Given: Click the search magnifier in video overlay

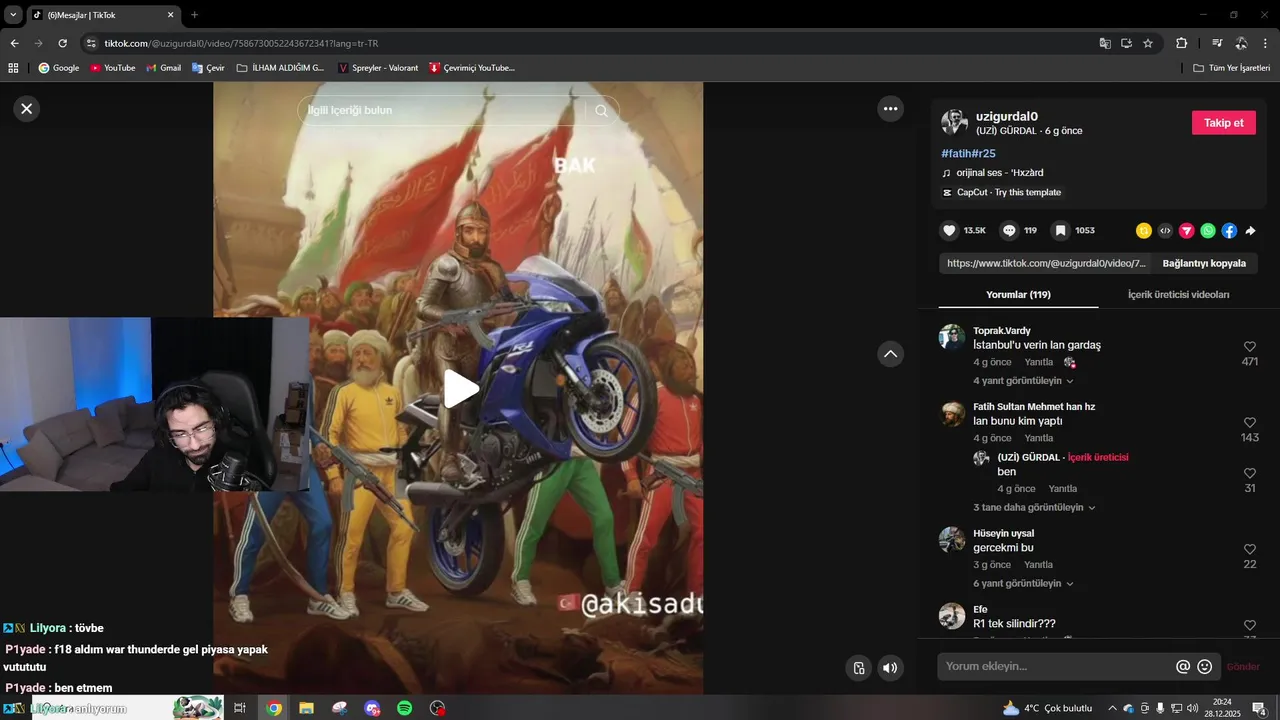Looking at the screenshot, I should pyautogui.click(x=601, y=111).
